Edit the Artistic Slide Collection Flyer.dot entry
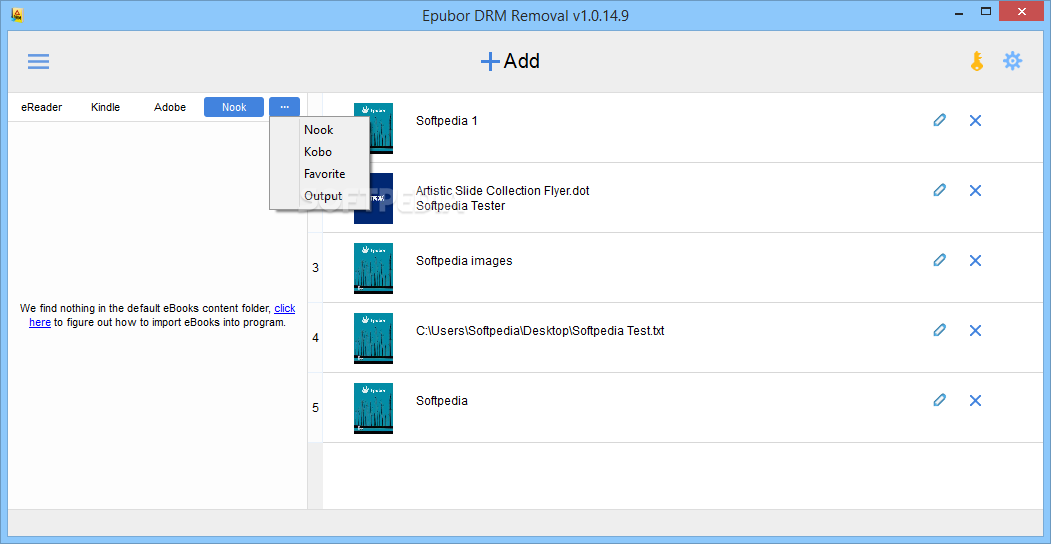 pyautogui.click(x=940, y=190)
